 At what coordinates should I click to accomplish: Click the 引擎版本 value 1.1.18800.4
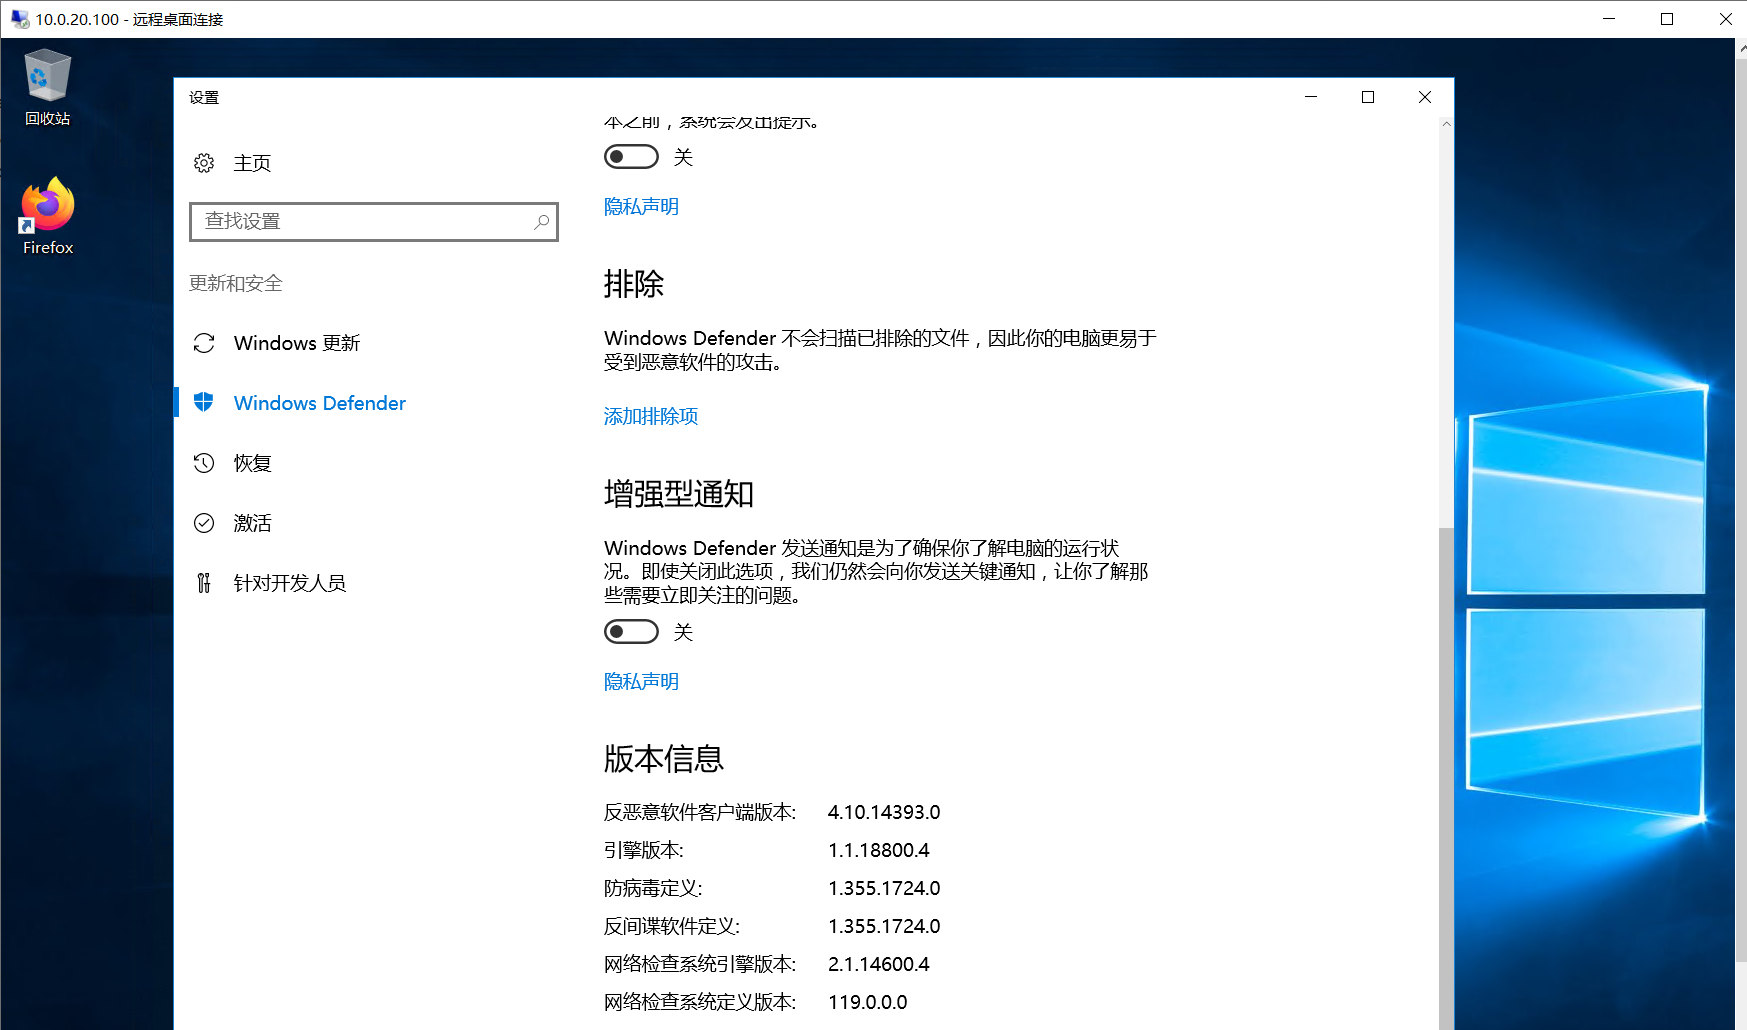pyautogui.click(x=879, y=851)
